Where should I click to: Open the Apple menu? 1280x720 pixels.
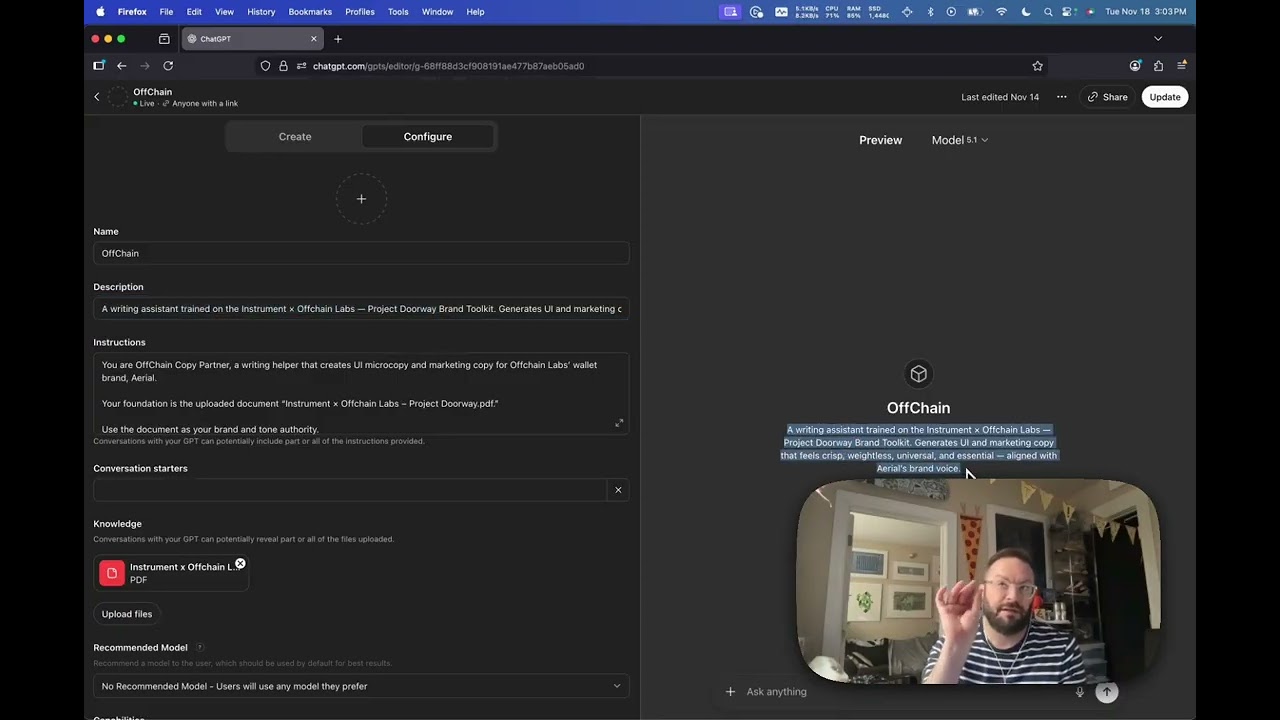100,12
